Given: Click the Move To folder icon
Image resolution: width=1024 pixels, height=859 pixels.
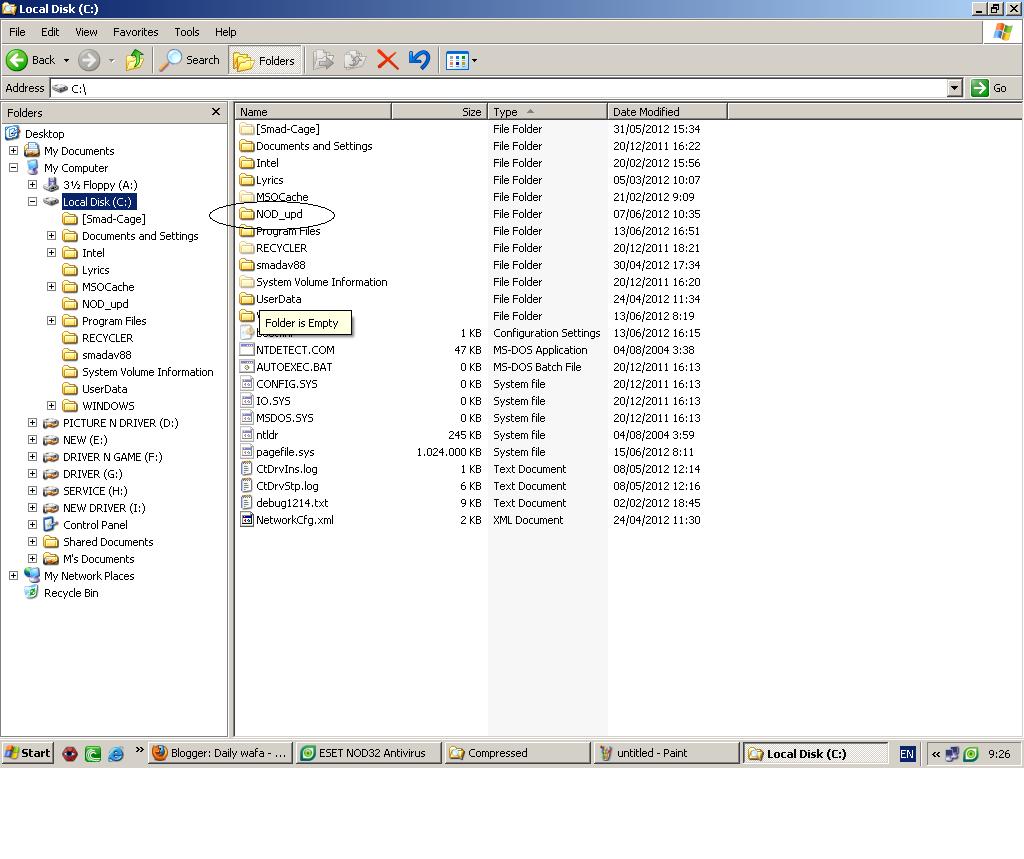Looking at the screenshot, I should [x=323, y=60].
